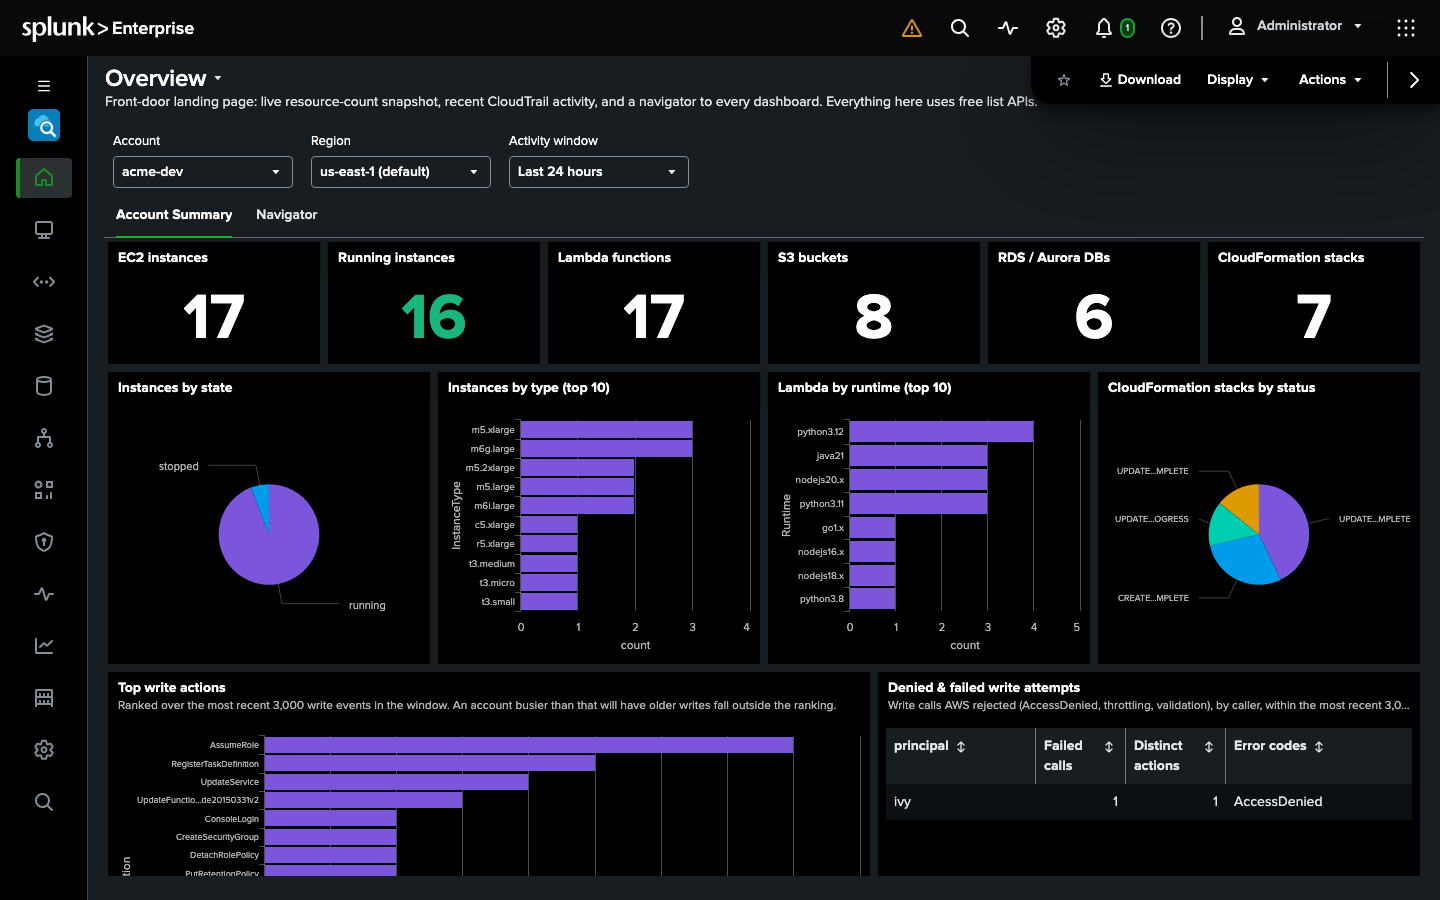Click the CloudFormation stacks value 7
Screen dimensions: 1440x900
click(x=1314, y=317)
